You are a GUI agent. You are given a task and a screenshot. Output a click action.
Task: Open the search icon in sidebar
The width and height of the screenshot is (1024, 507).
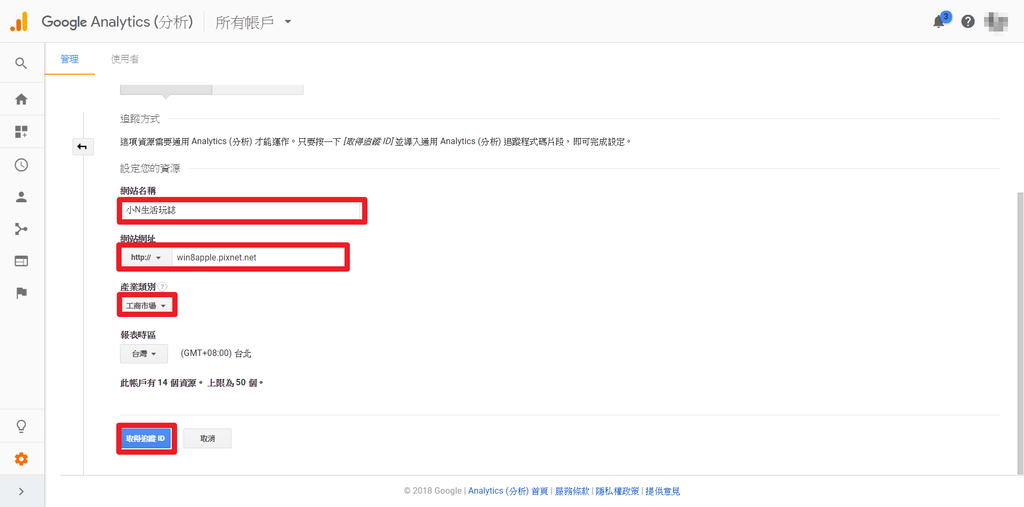tap(22, 63)
